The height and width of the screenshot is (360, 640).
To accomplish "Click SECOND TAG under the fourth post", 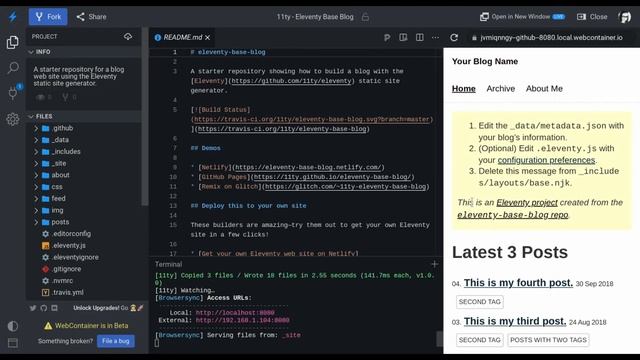I will (x=480, y=302).
